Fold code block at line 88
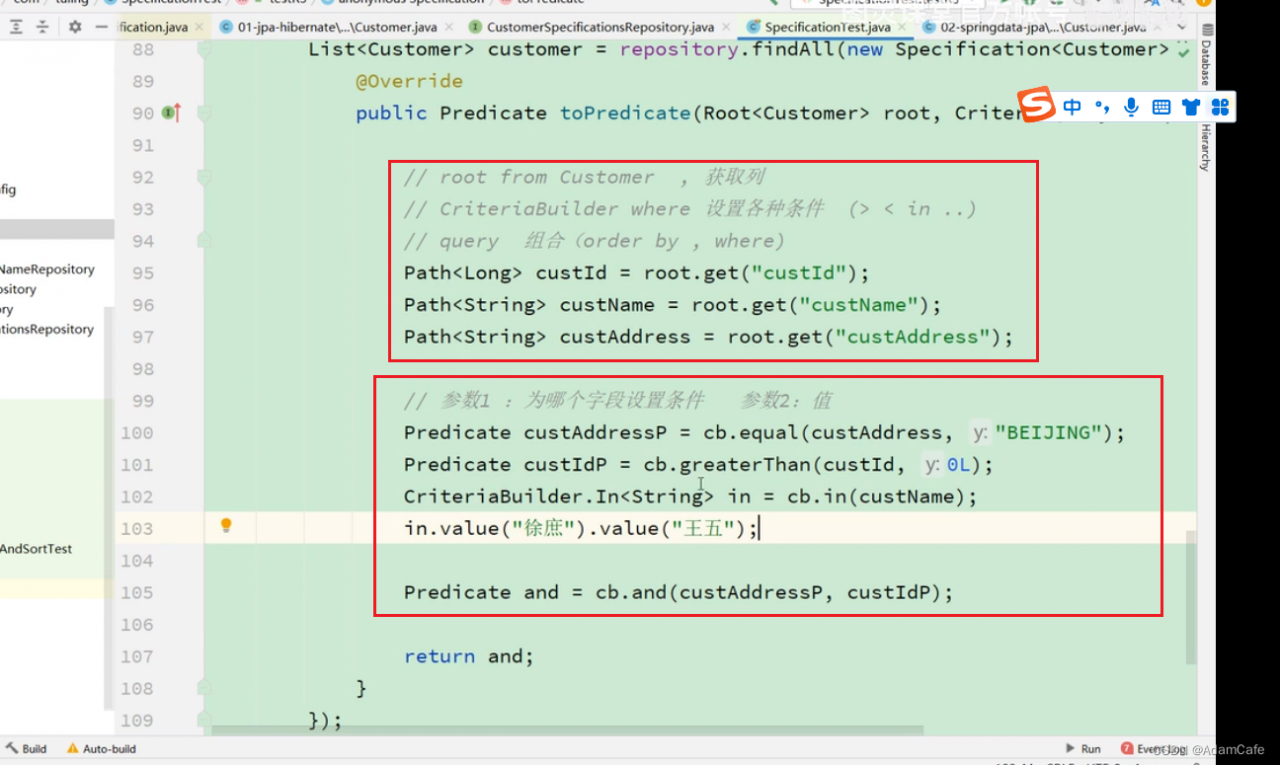Screen dimensions: 1280x765 click(204, 49)
